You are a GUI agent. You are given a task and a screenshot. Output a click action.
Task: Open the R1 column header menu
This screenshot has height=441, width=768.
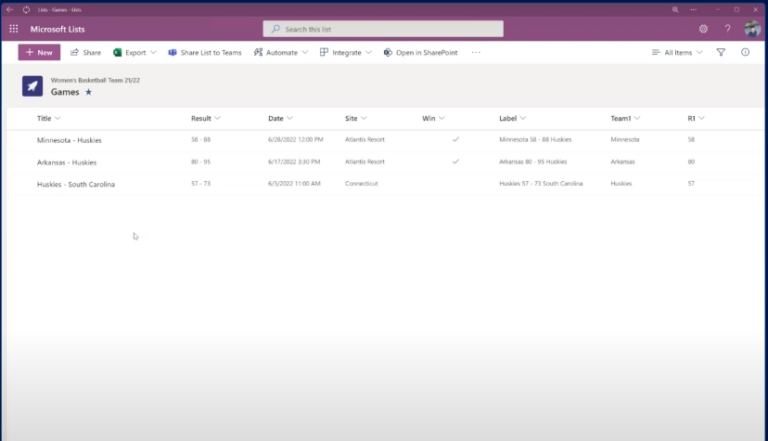[696, 118]
